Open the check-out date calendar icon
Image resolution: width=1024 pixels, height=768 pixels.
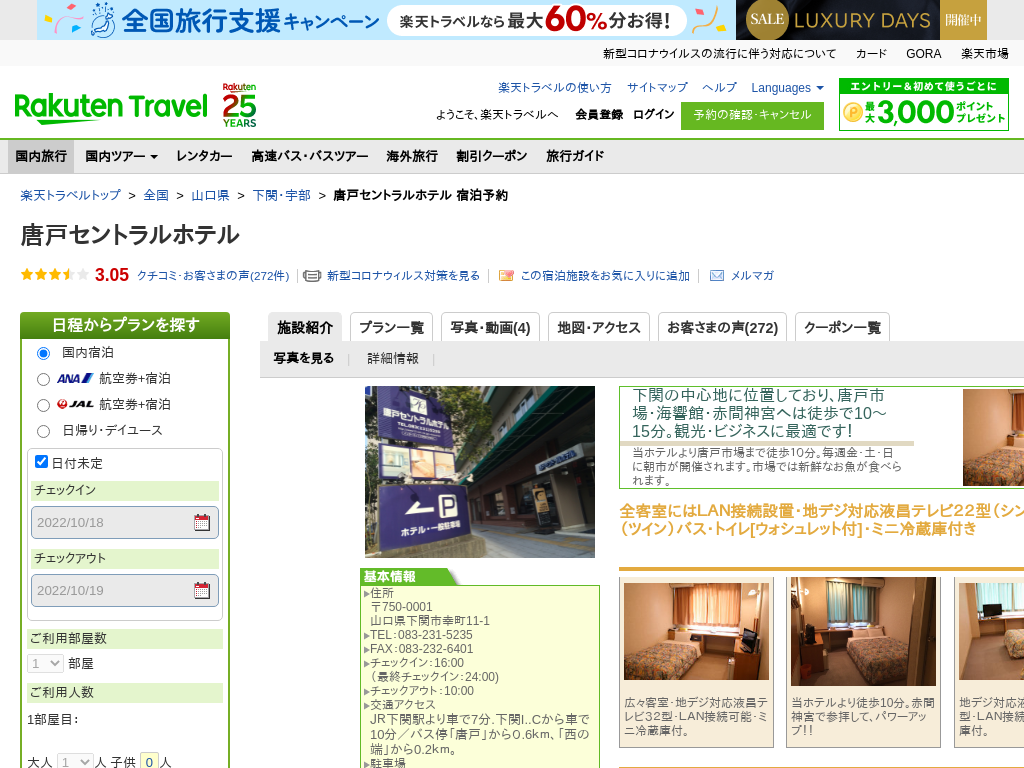pyautogui.click(x=202, y=590)
